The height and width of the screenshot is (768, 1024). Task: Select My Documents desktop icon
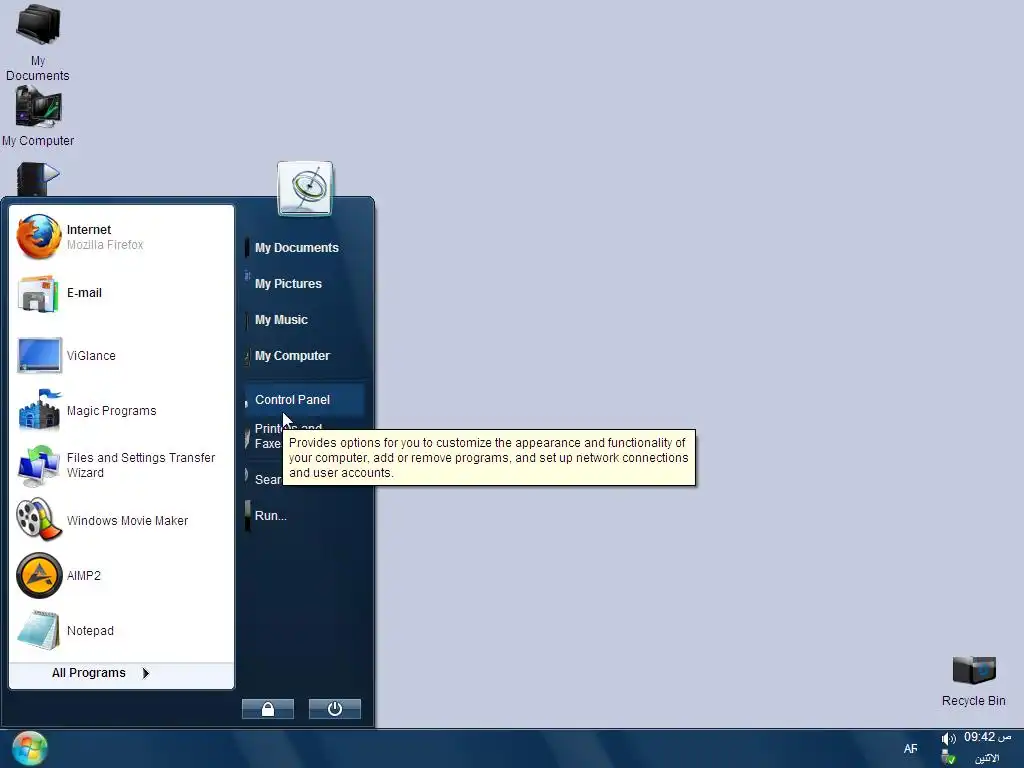point(38,25)
